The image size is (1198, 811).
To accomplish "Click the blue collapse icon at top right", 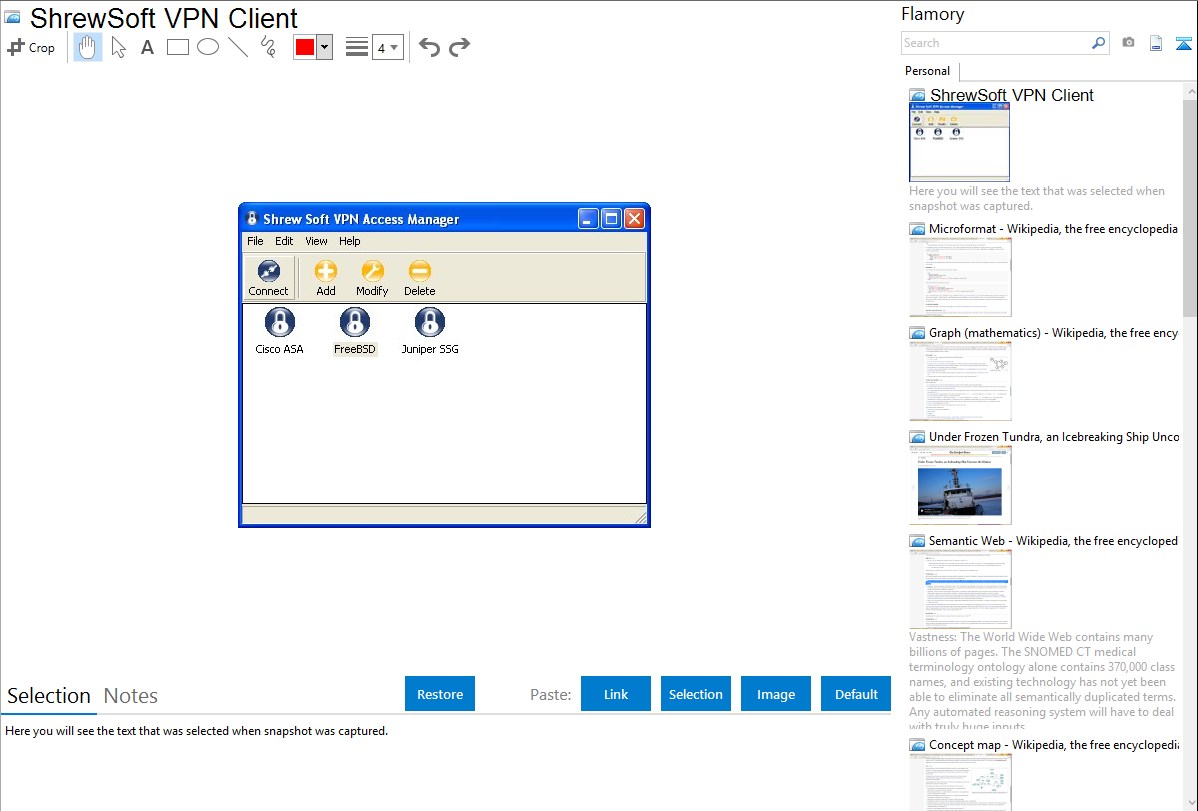I will 1183,43.
